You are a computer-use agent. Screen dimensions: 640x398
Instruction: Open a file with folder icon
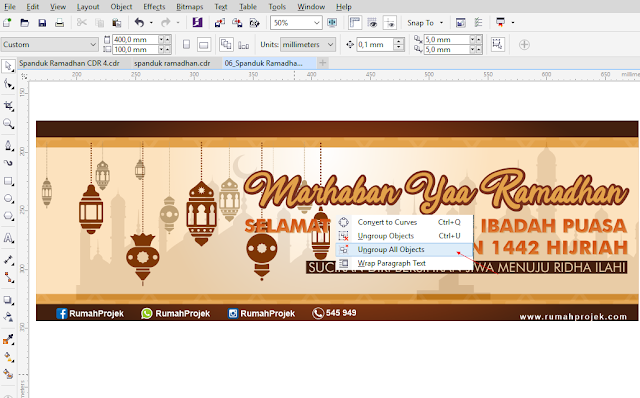tap(24, 23)
